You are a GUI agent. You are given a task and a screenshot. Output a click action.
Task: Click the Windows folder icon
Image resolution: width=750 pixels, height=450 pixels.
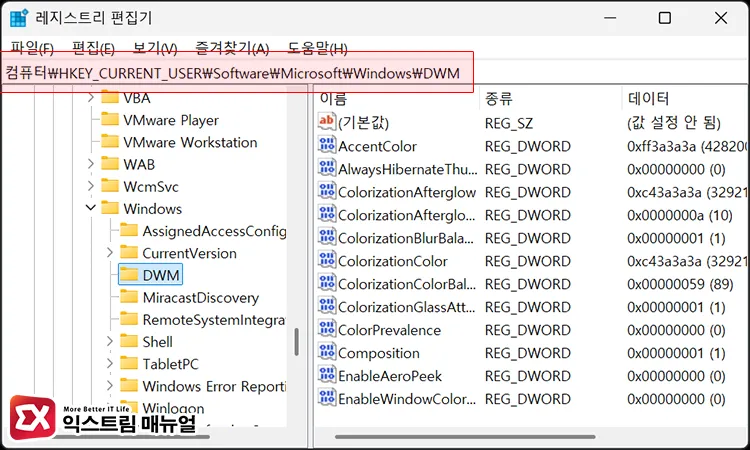click(110, 208)
